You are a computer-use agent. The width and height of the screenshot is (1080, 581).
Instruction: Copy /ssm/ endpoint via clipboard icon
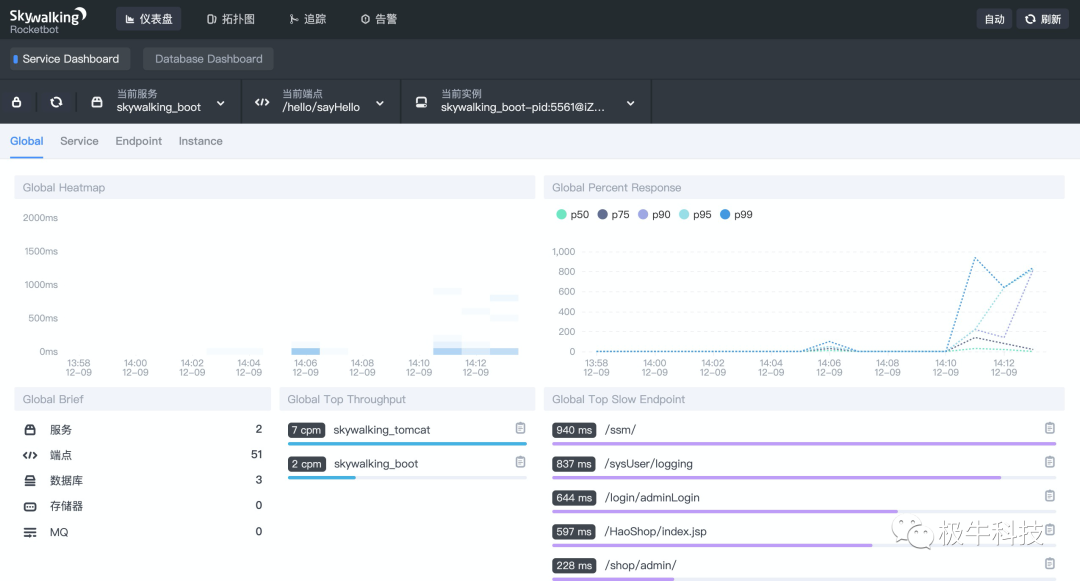pyautogui.click(x=1050, y=428)
